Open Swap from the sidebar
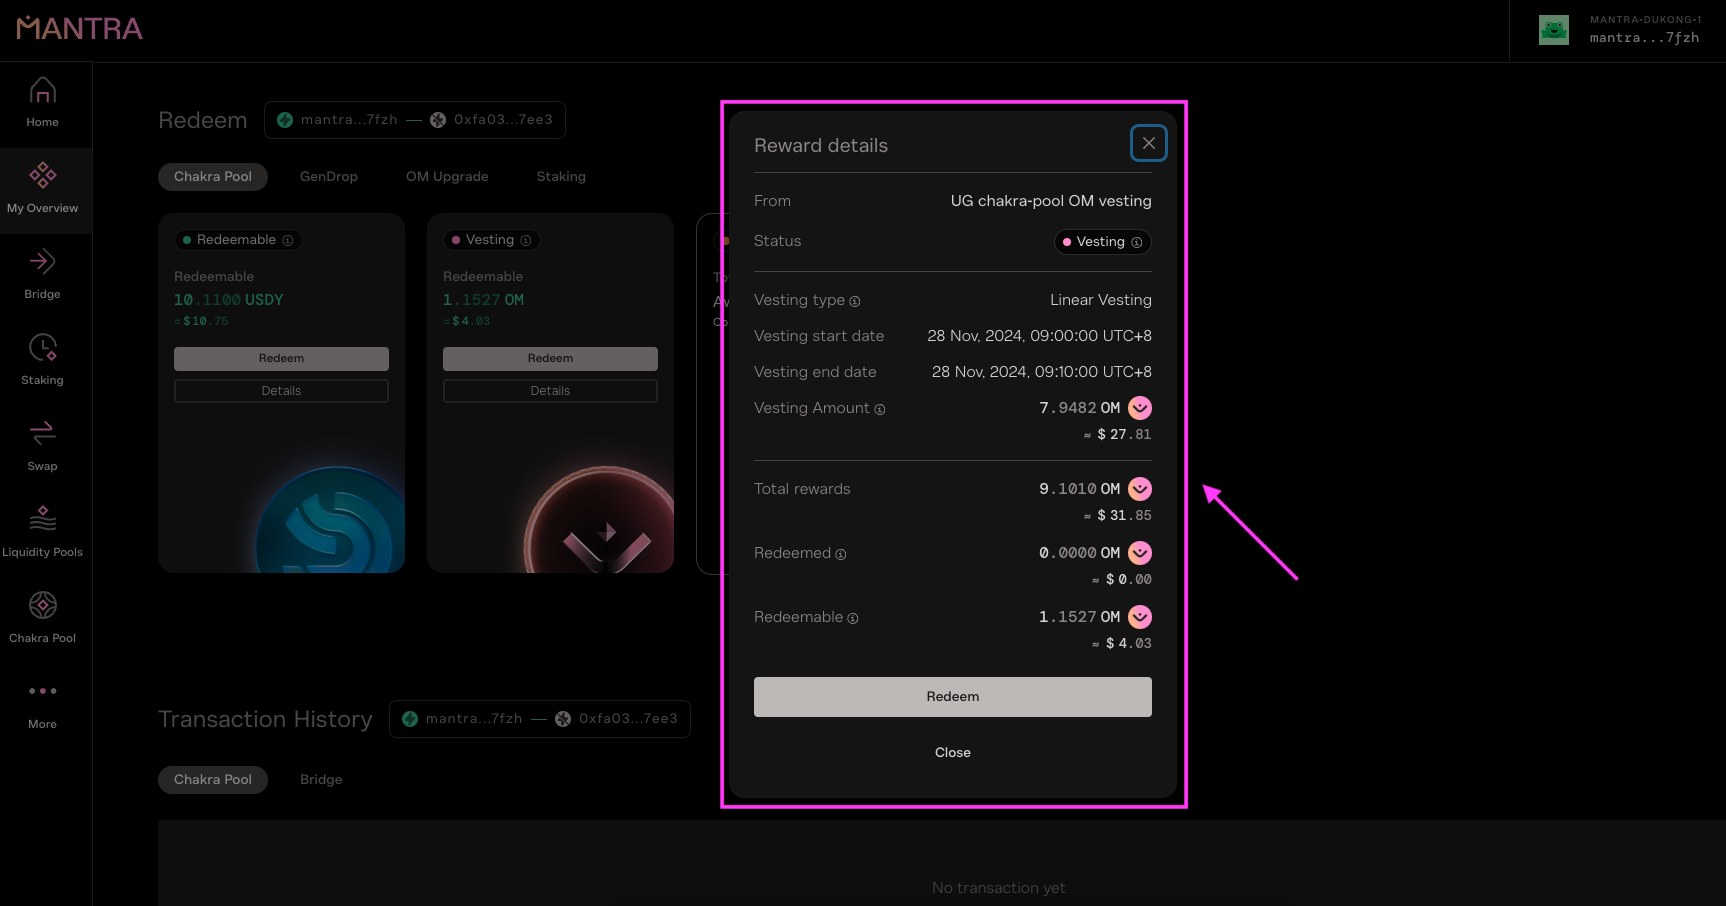Viewport: 1726px width, 906px height. click(42, 447)
